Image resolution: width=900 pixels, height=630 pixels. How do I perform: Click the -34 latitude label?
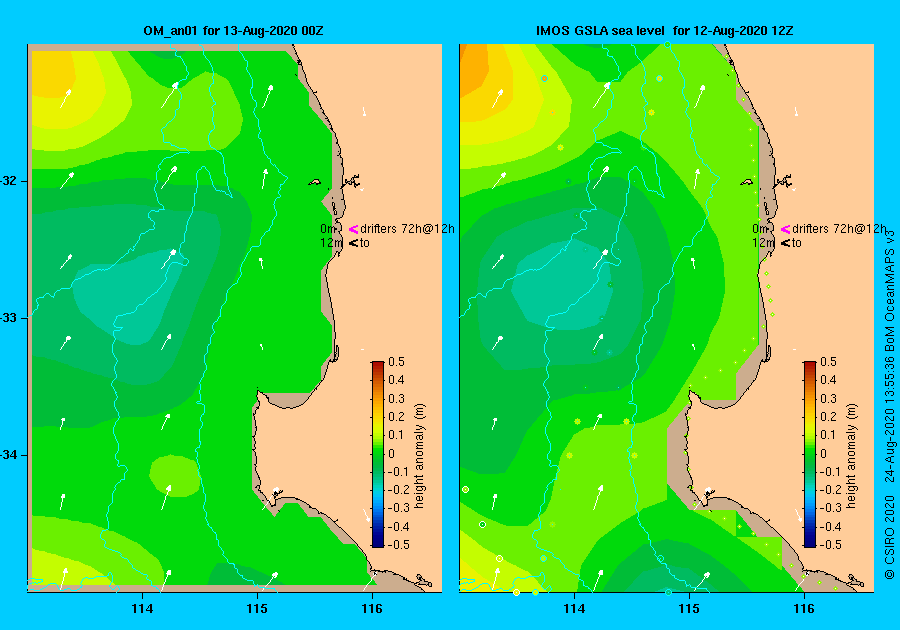coord(9,455)
